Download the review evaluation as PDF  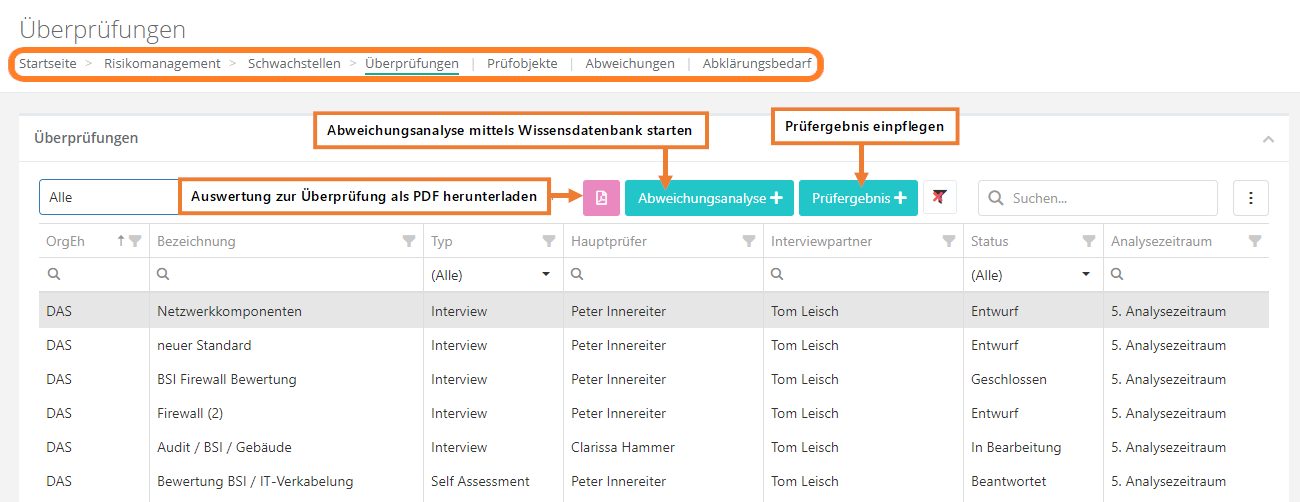pos(601,198)
